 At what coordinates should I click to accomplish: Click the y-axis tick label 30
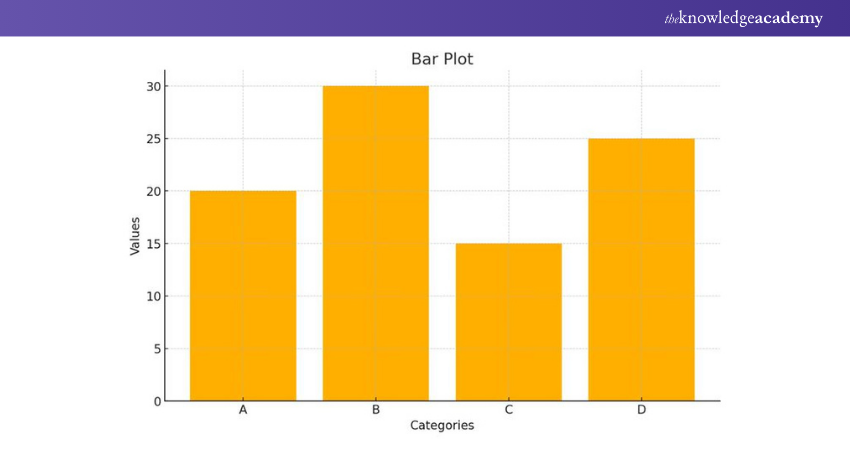tap(152, 86)
